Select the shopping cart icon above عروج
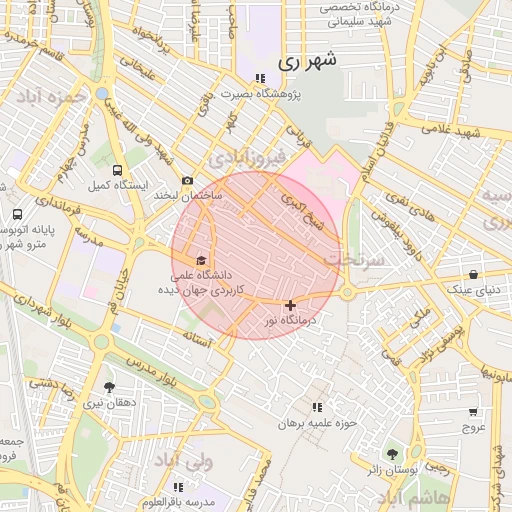 [473, 412]
